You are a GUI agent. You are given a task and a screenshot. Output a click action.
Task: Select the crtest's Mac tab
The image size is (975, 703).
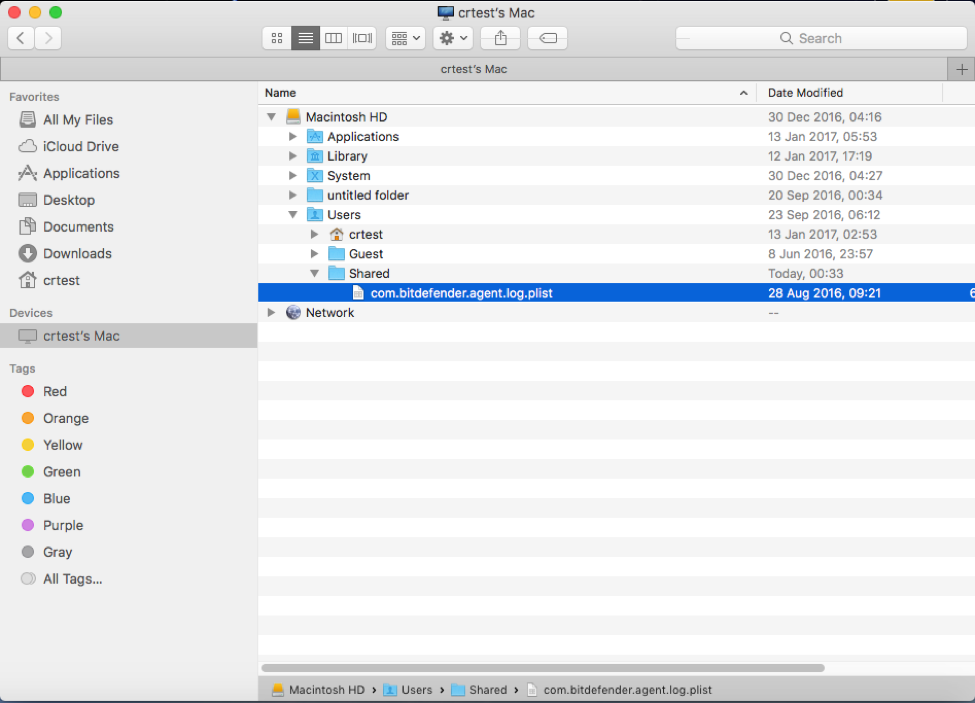point(474,69)
